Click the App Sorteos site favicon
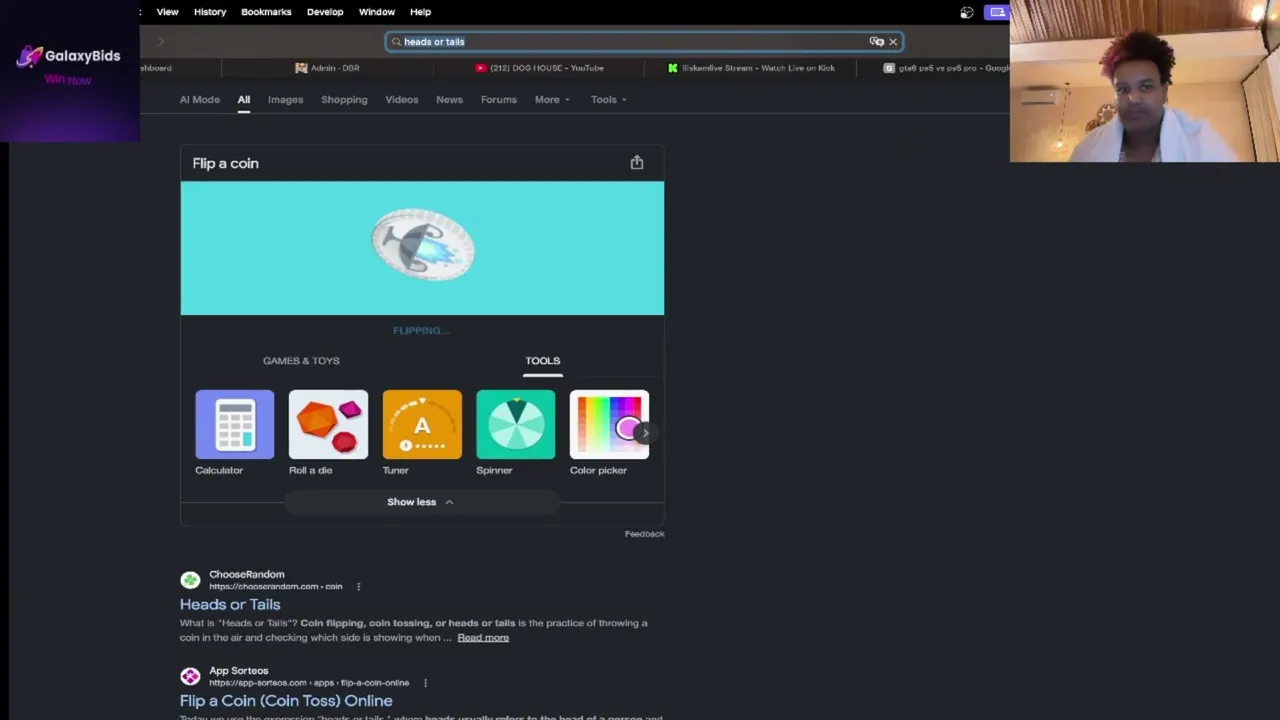This screenshot has width=1280, height=720. click(190, 677)
